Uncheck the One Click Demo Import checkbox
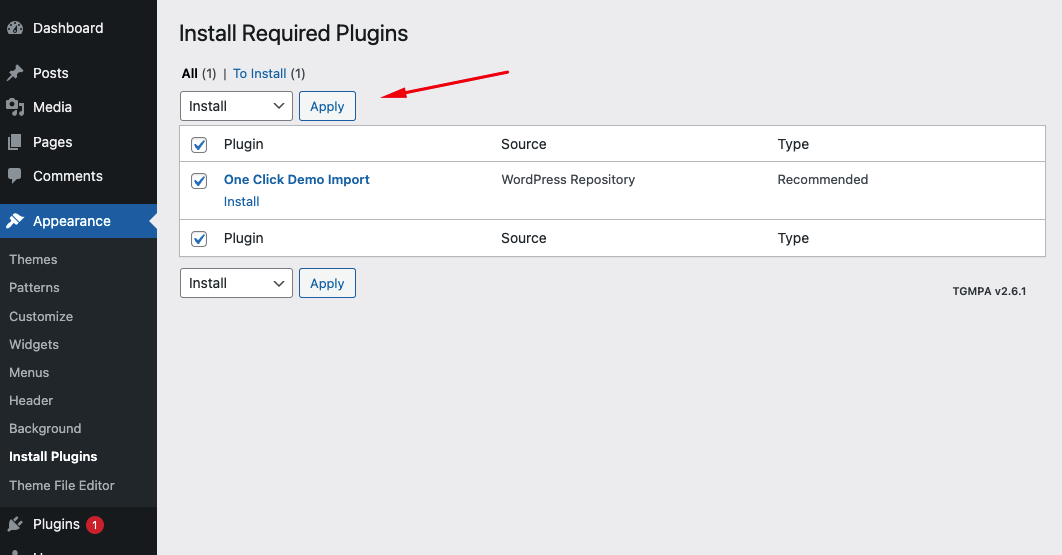1062x555 pixels. (199, 181)
